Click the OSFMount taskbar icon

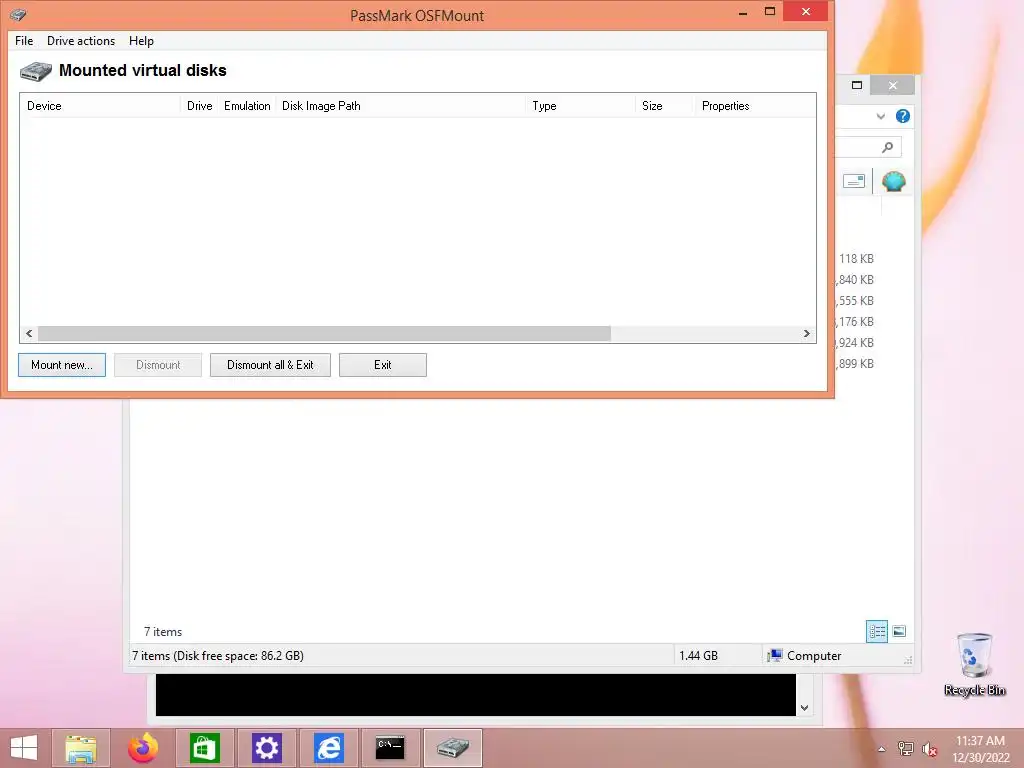(453, 748)
